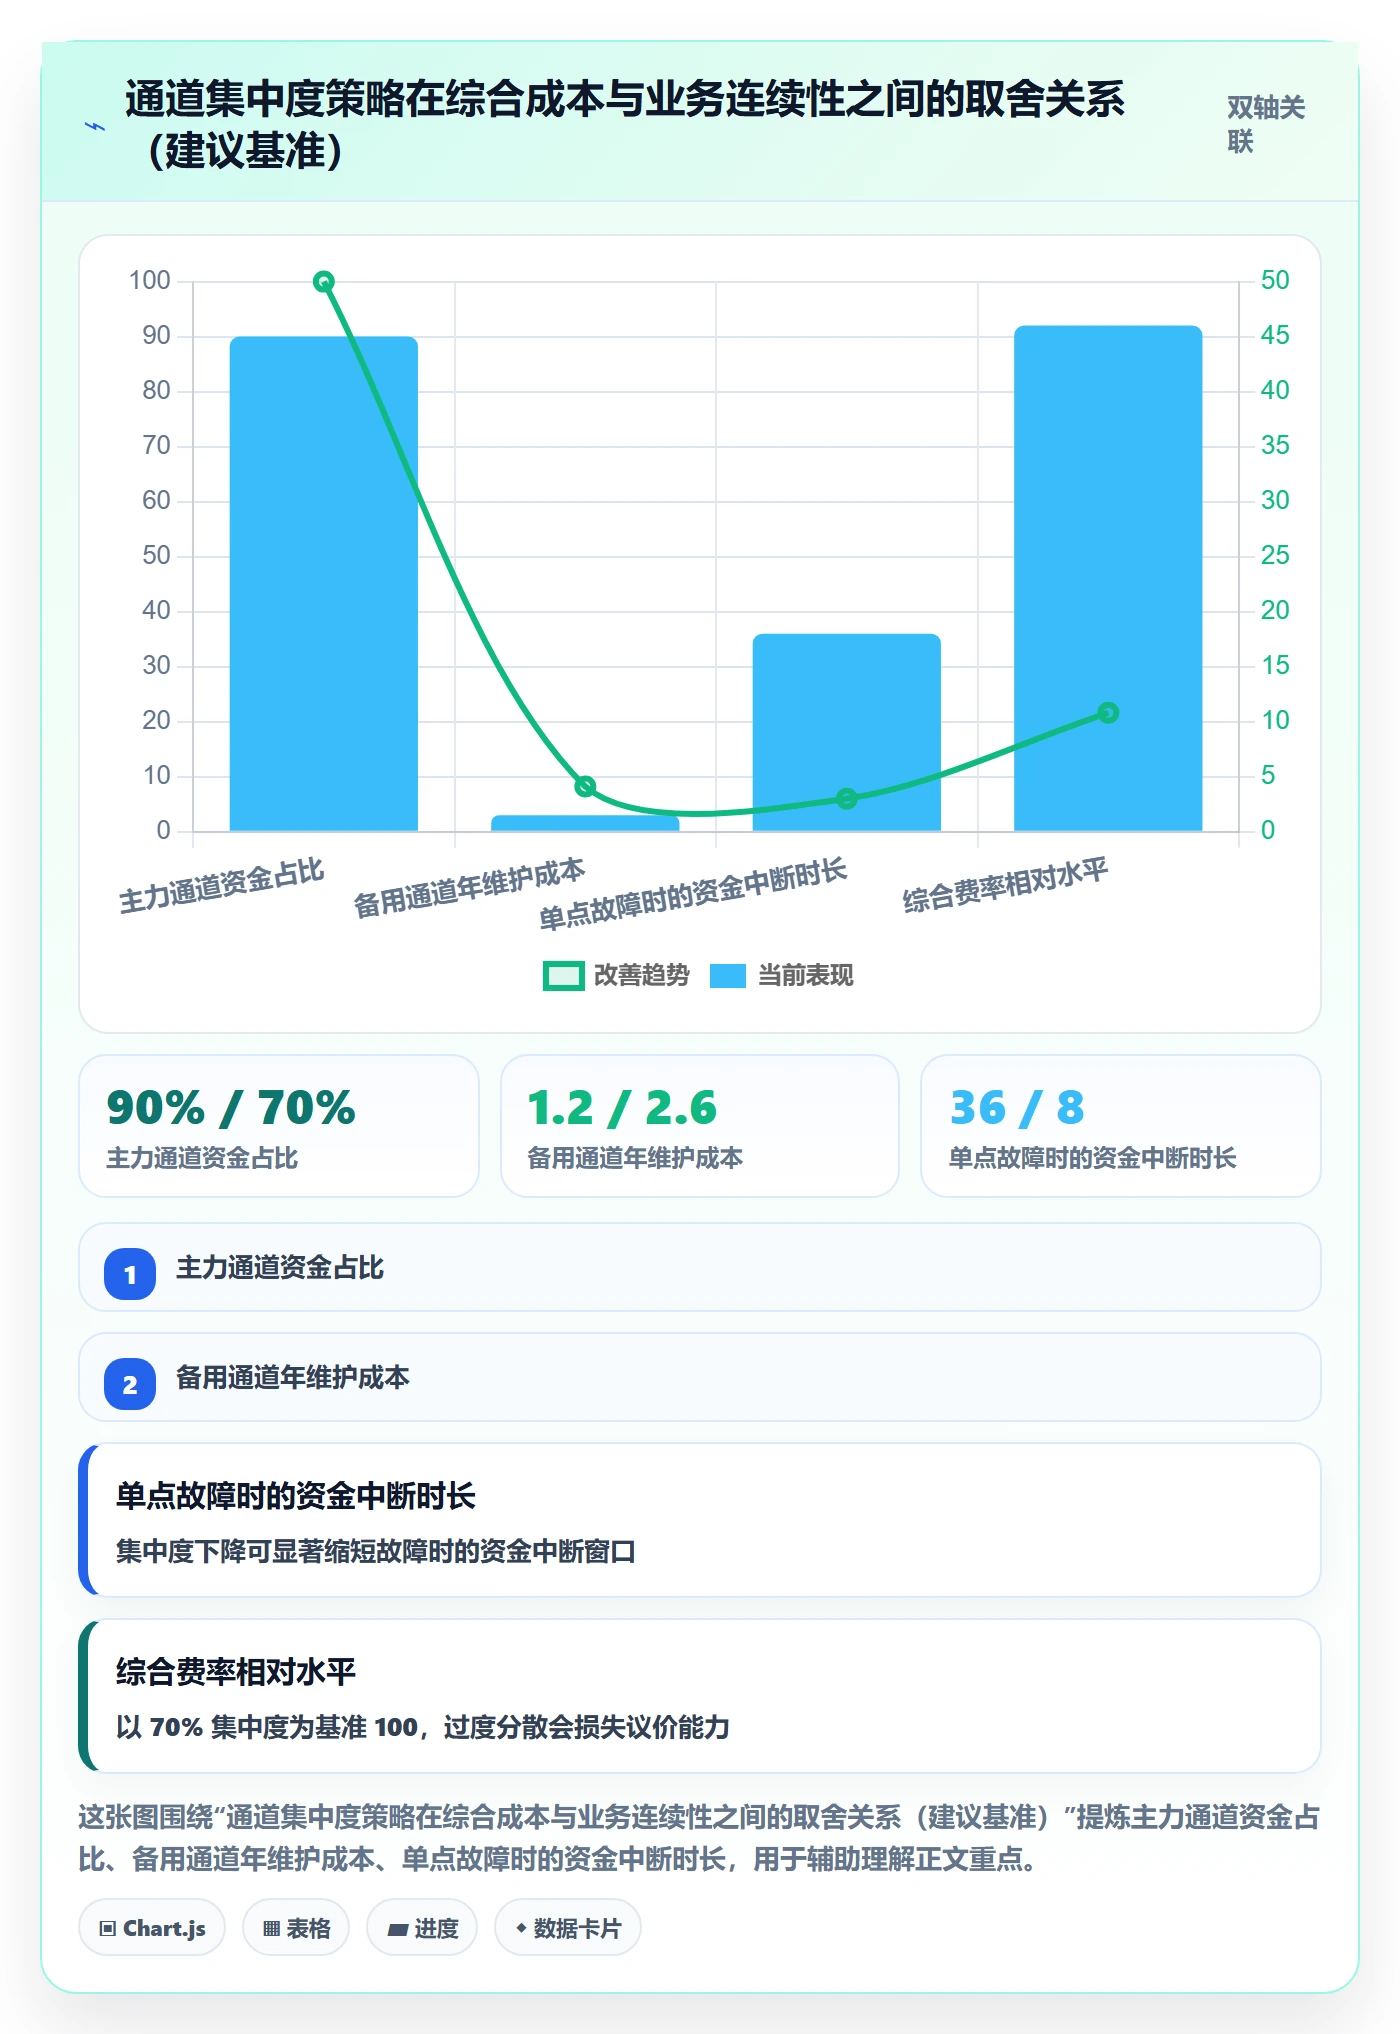Click the chart title 通道集中度策略
The width and height of the screenshot is (1400, 2034).
[x=625, y=125]
